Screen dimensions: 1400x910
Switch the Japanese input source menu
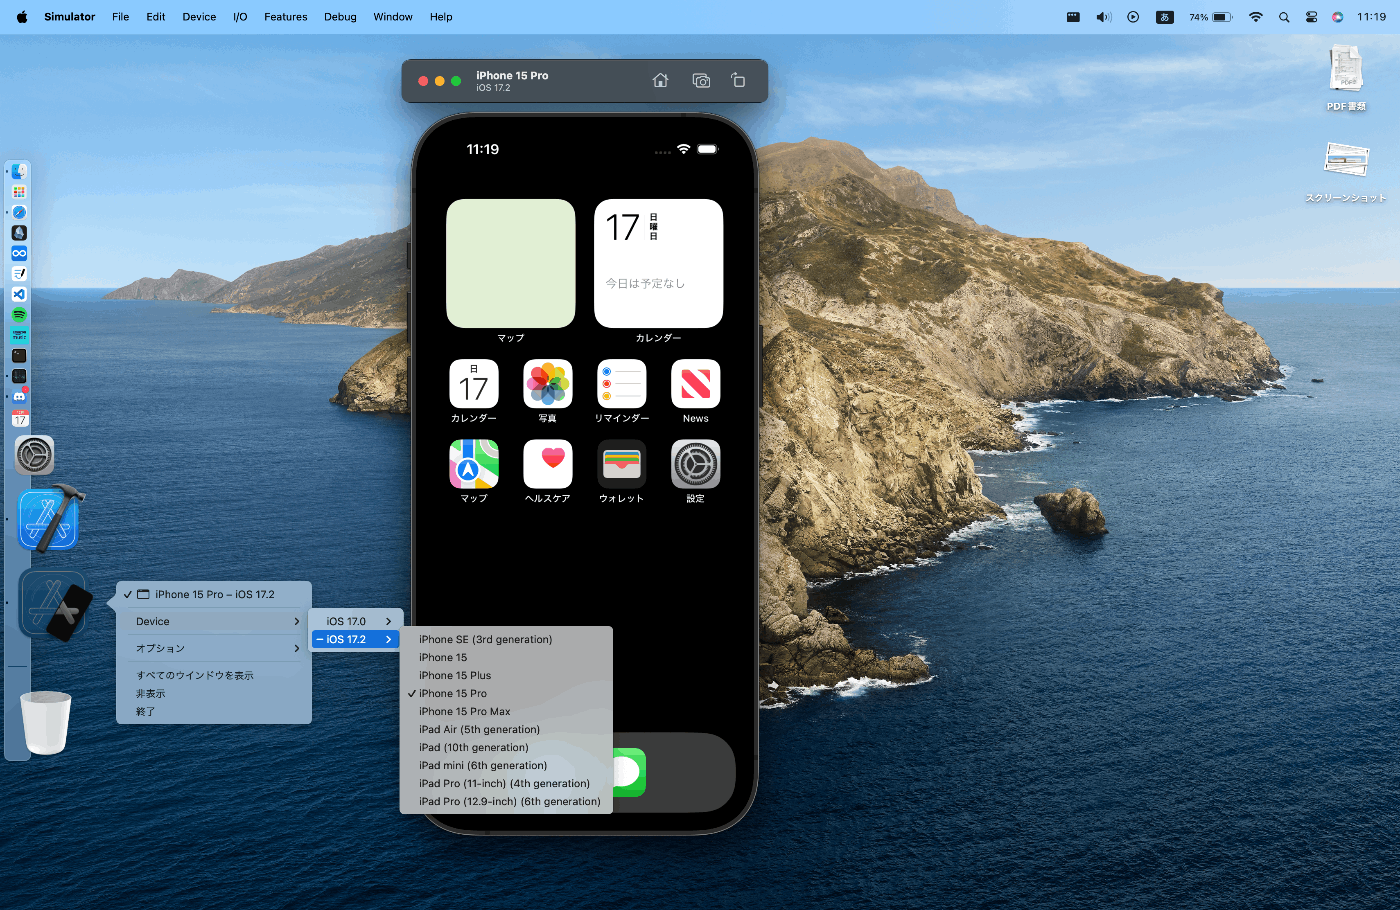[1164, 17]
